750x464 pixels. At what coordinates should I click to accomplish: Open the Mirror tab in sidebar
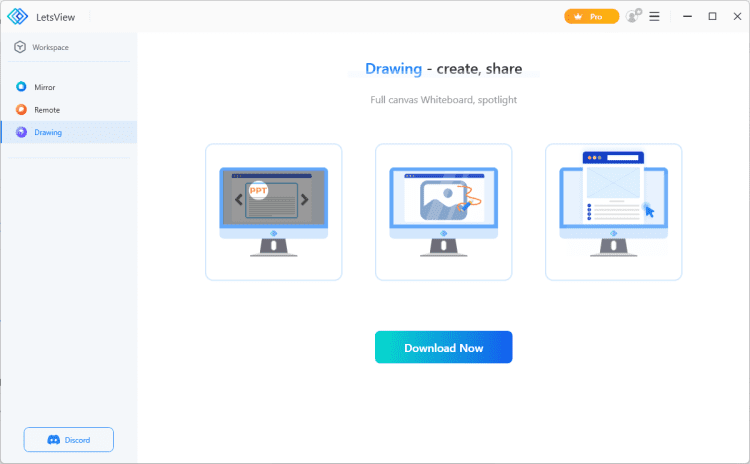coord(69,87)
